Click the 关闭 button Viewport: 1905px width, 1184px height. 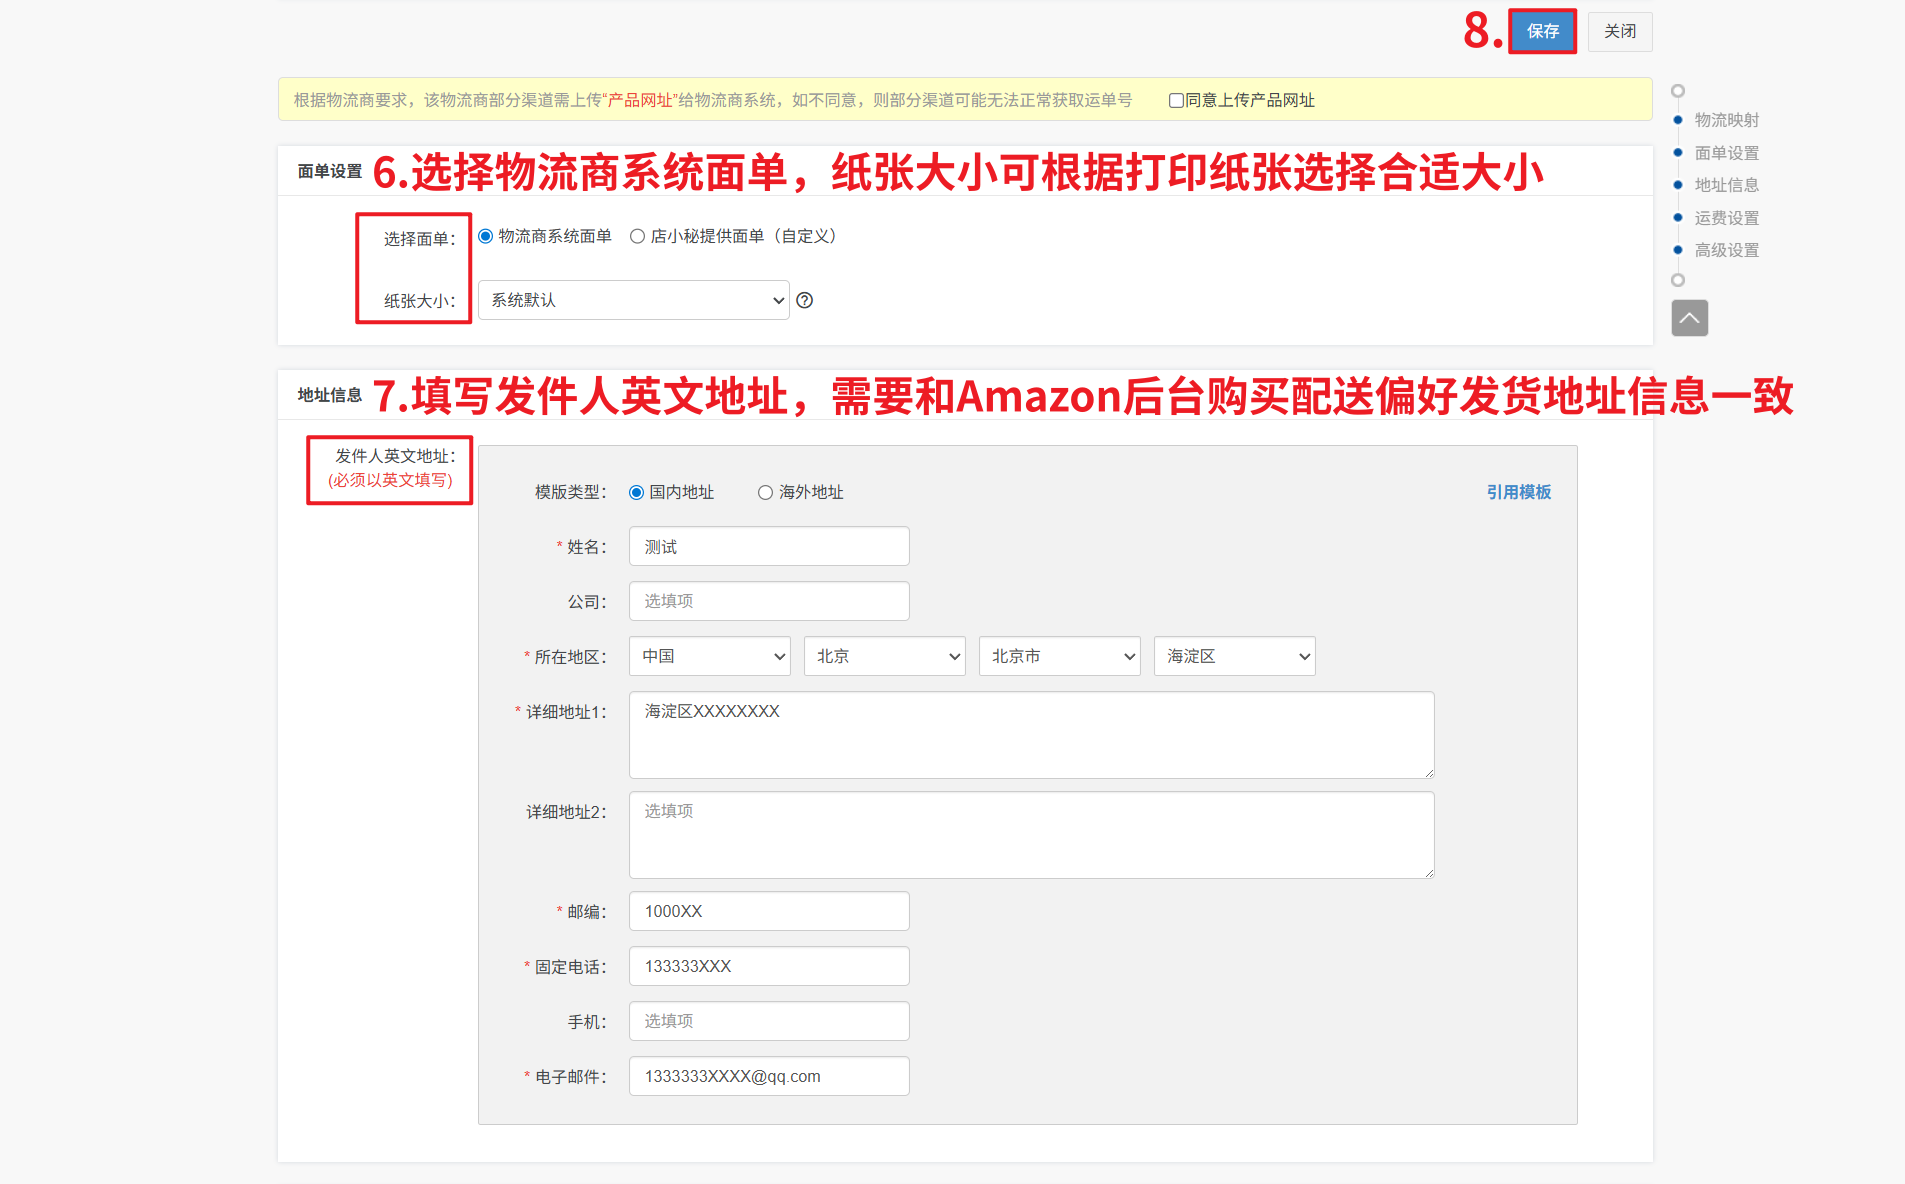click(1619, 31)
